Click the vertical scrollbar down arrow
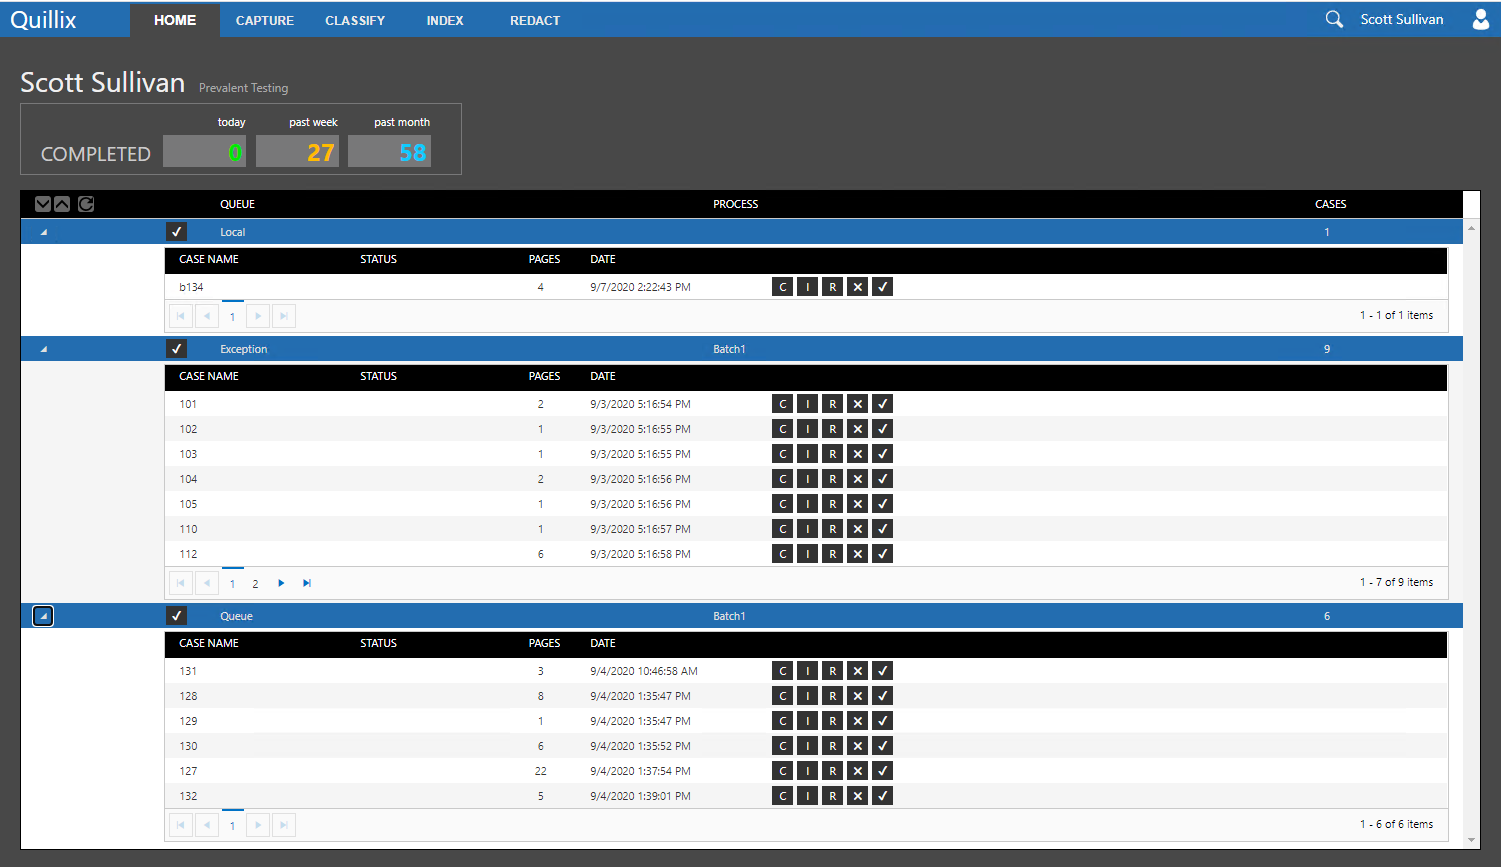The width and height of the screenshot is (1501, 867). pos(1471,840)
